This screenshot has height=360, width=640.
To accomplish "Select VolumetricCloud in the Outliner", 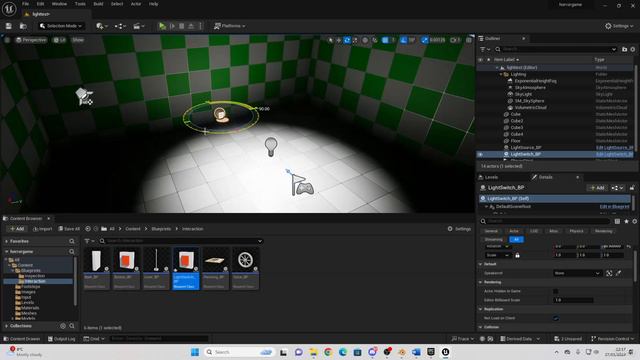I will (x=530, y=108).
